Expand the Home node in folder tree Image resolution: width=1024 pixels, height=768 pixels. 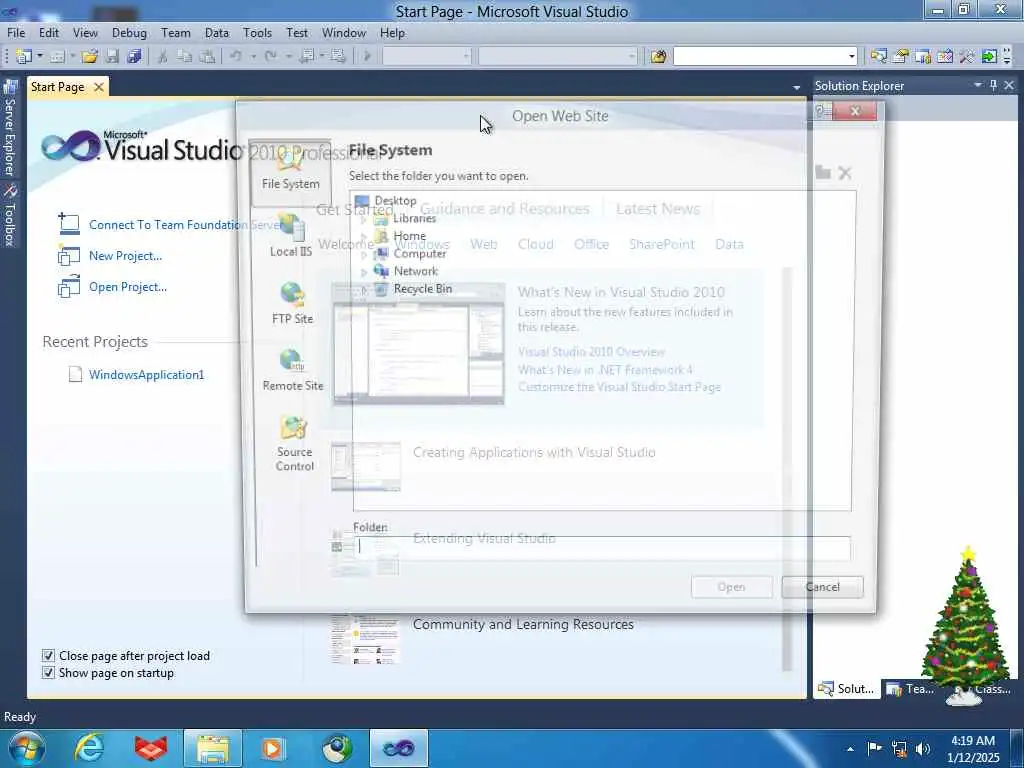pos(364,237)
